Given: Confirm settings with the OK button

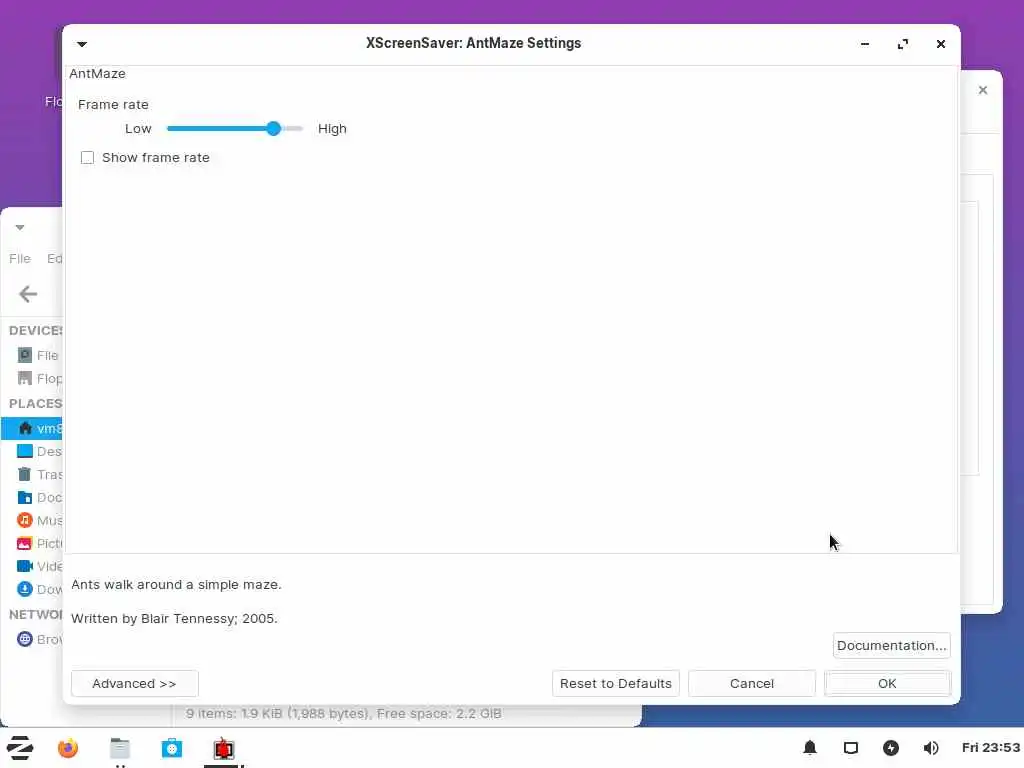Looking at the screenshot, I should tap(888, 683).
